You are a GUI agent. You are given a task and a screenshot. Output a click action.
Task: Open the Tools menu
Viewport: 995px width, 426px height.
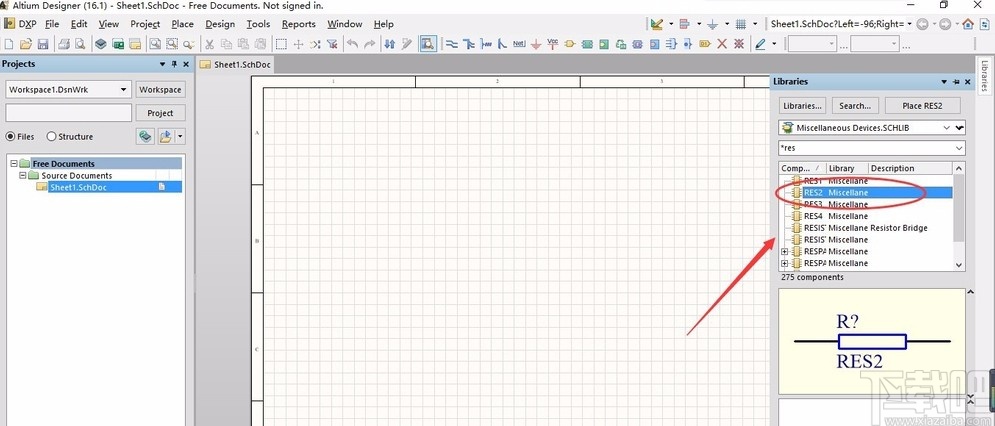pos(258,24)
